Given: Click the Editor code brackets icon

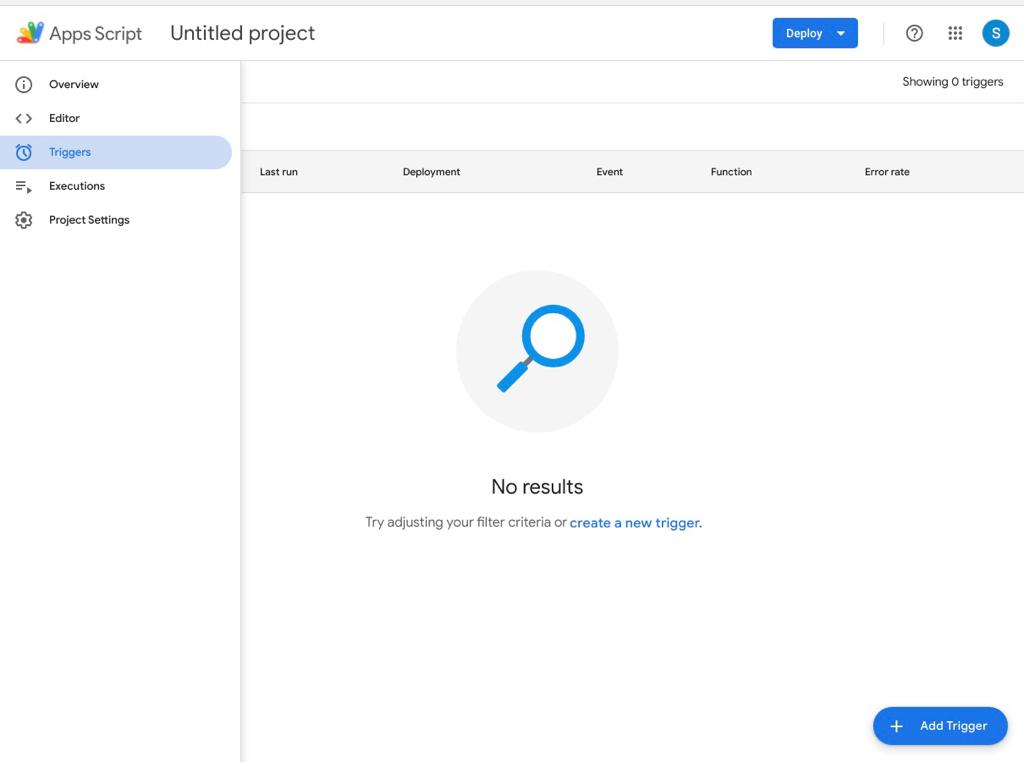Looking at the screenshot, I should click(24, 119).
